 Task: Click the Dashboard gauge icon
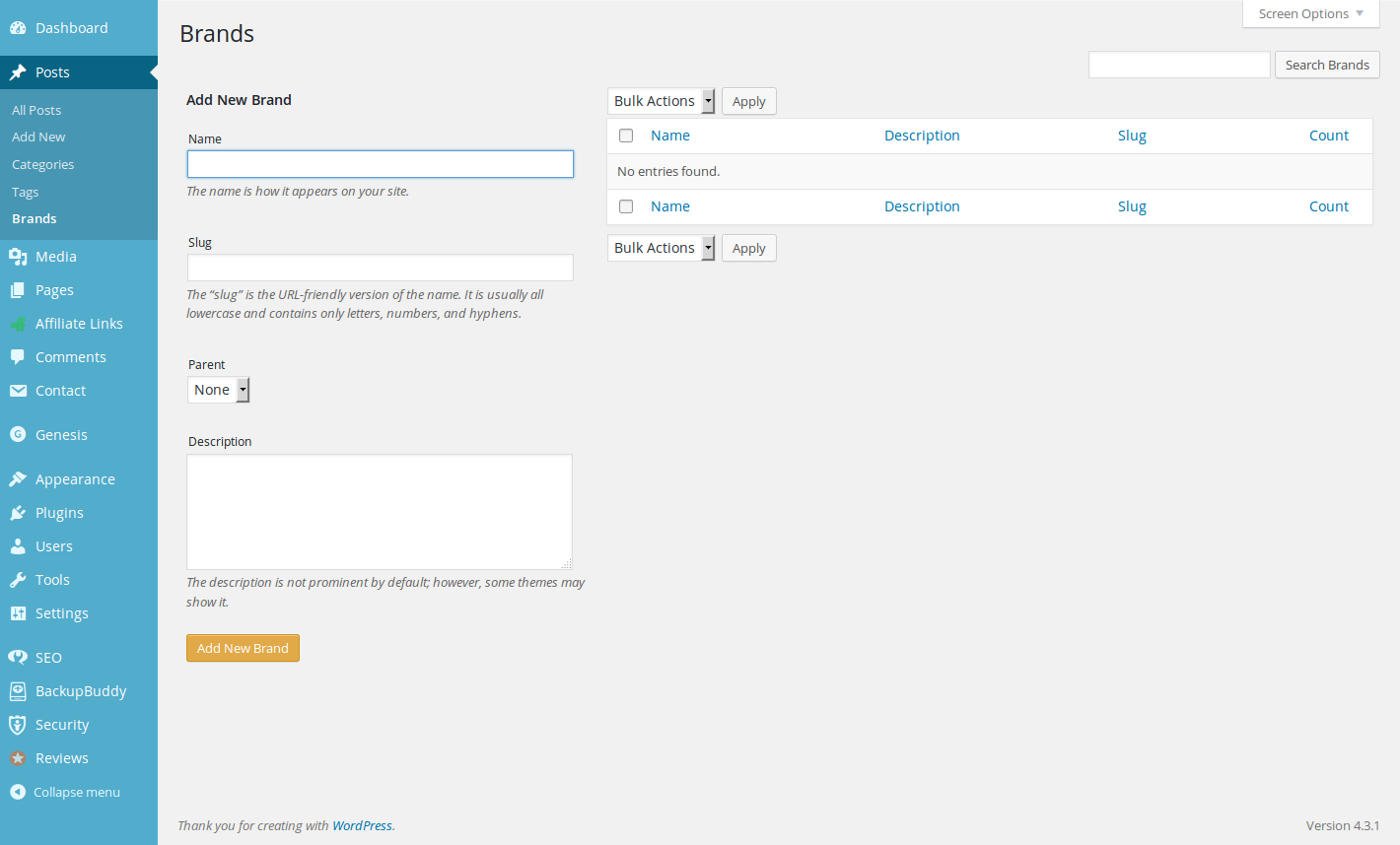pos(17,28)
